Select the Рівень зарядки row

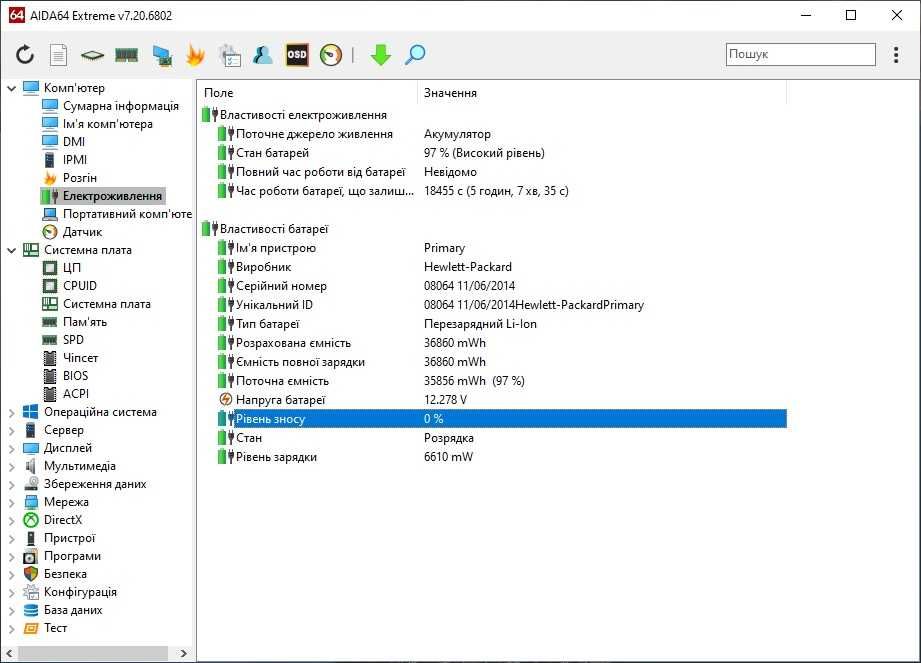(x=502, y=457)
